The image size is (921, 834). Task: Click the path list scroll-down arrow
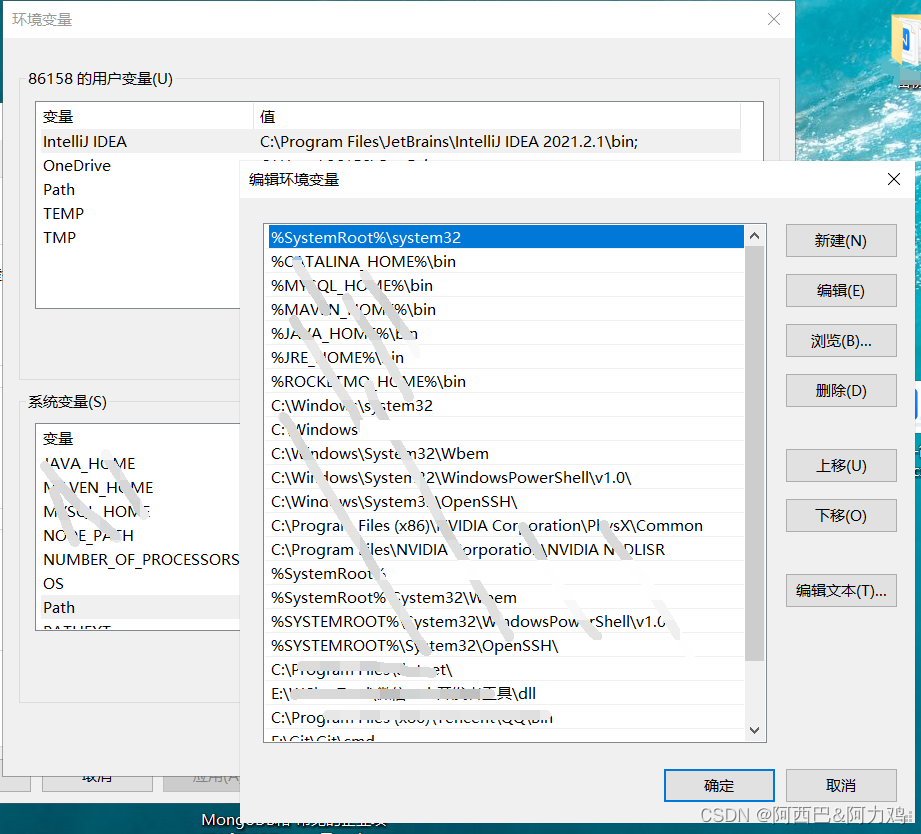coord(755,730)
